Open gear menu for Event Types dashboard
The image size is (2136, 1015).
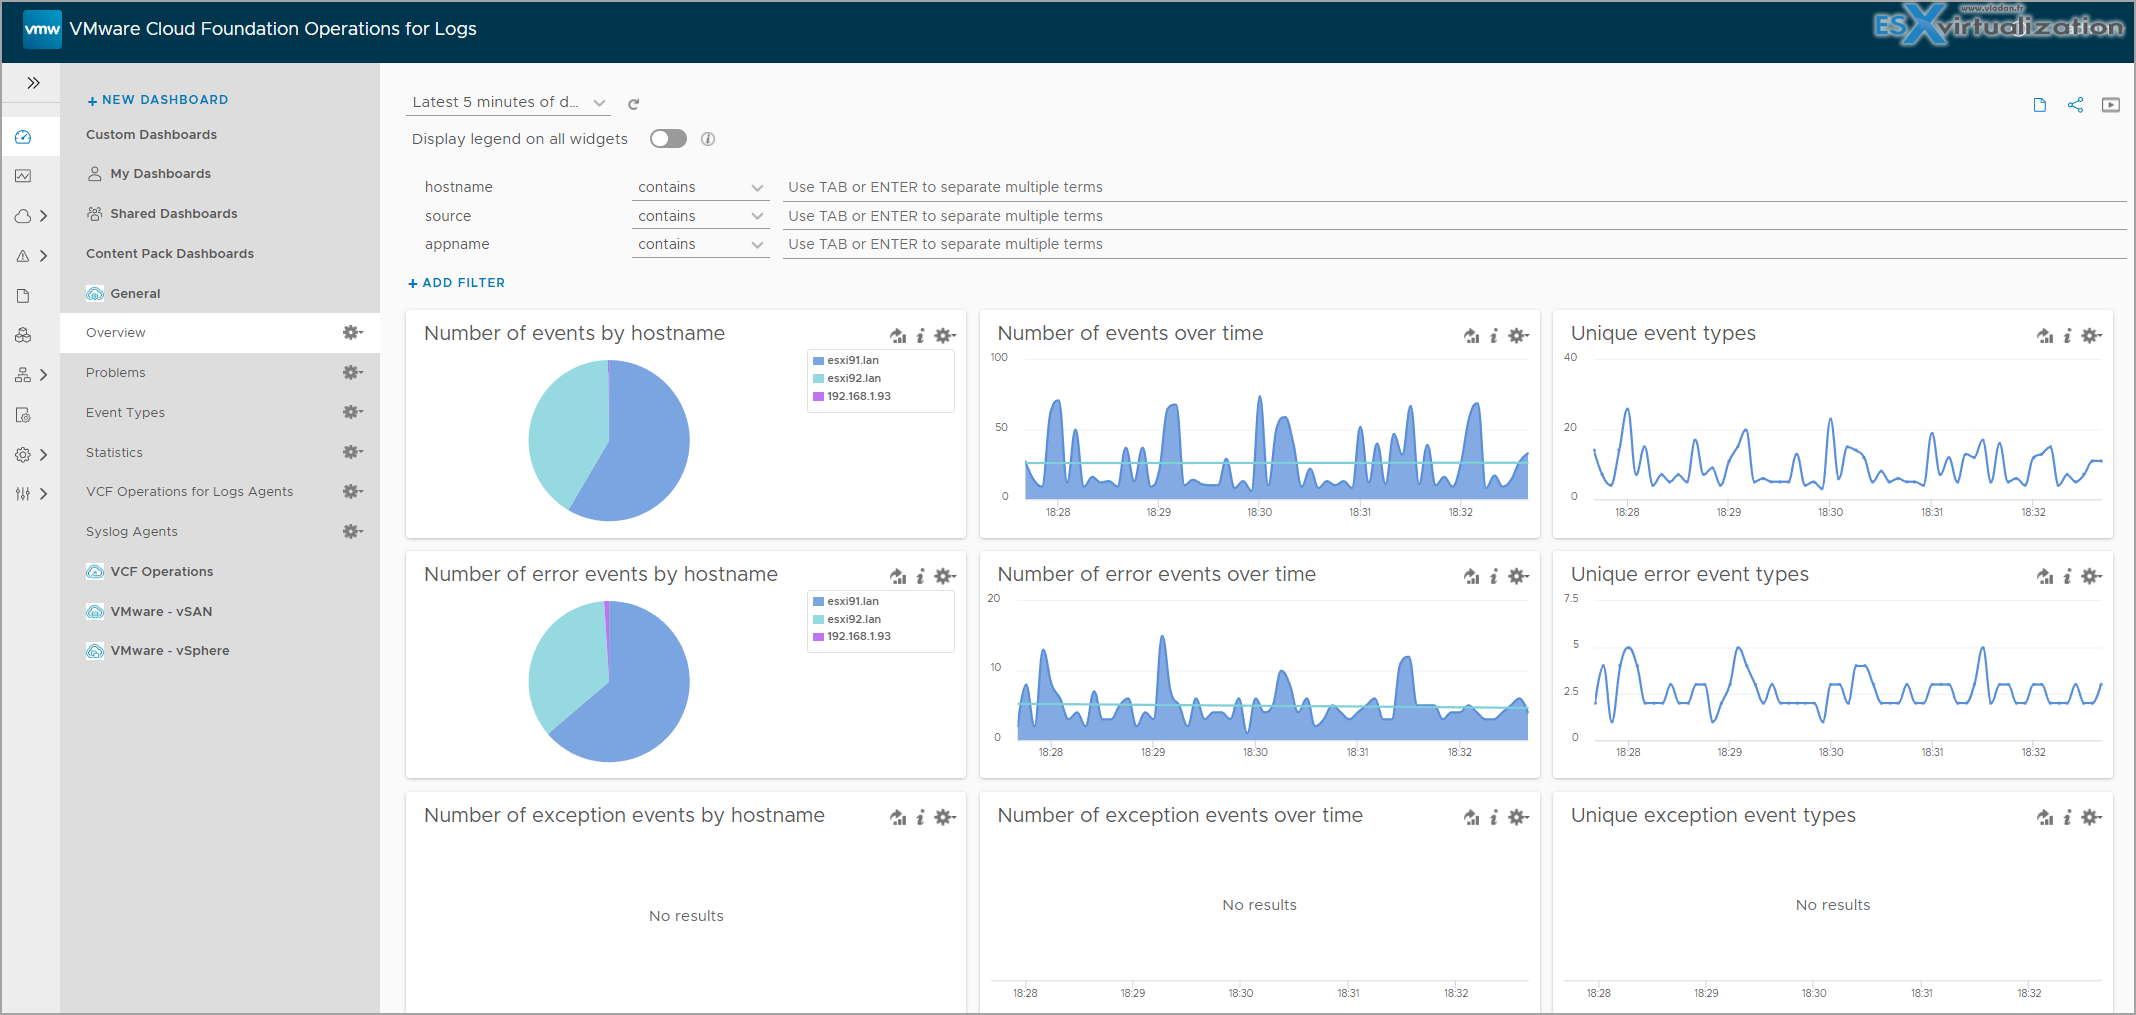pos(352,412)
